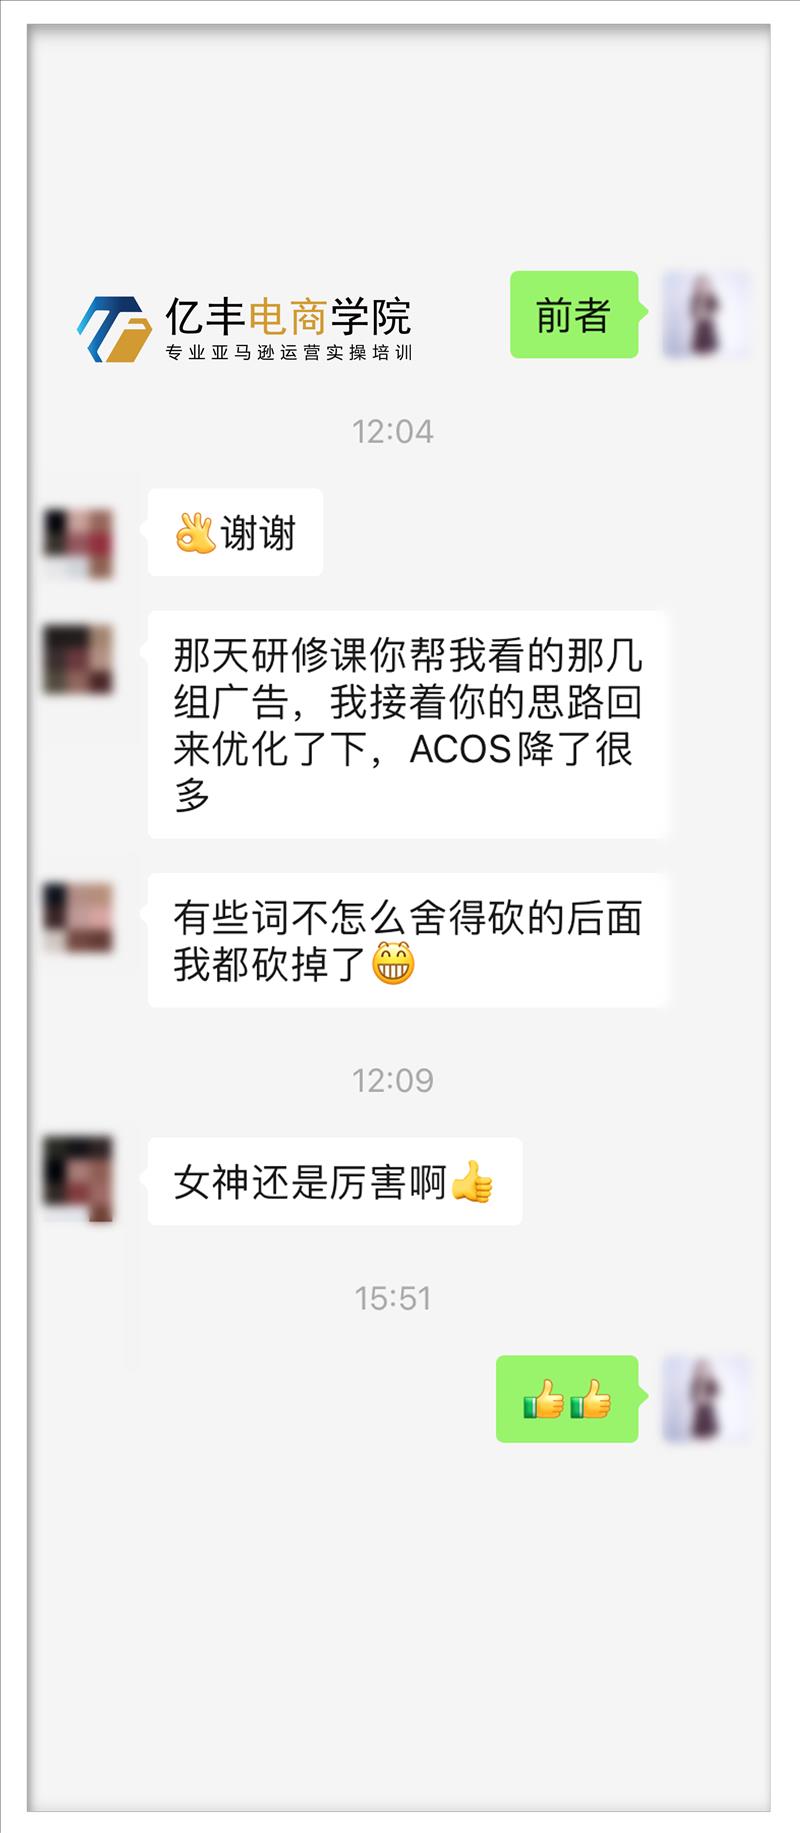800x1833 pixels.
Task: Click thumbs-up emoji after 厉害啊
Action: [472, 1181]
